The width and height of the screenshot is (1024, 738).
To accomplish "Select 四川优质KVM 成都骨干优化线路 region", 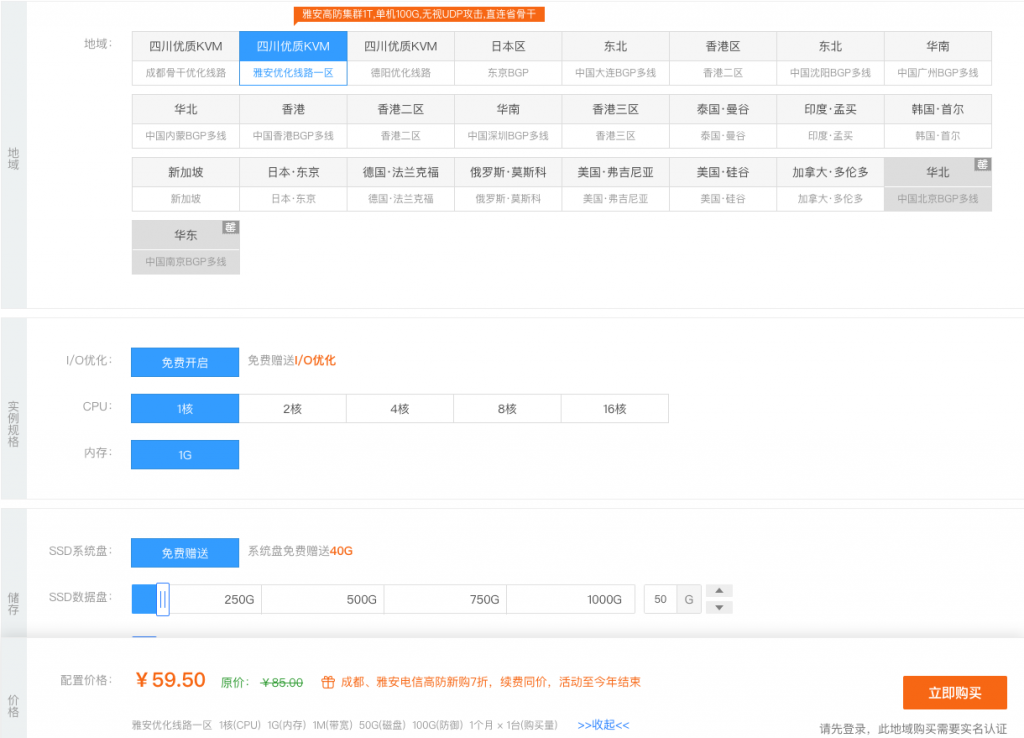I will coord(185,59).
